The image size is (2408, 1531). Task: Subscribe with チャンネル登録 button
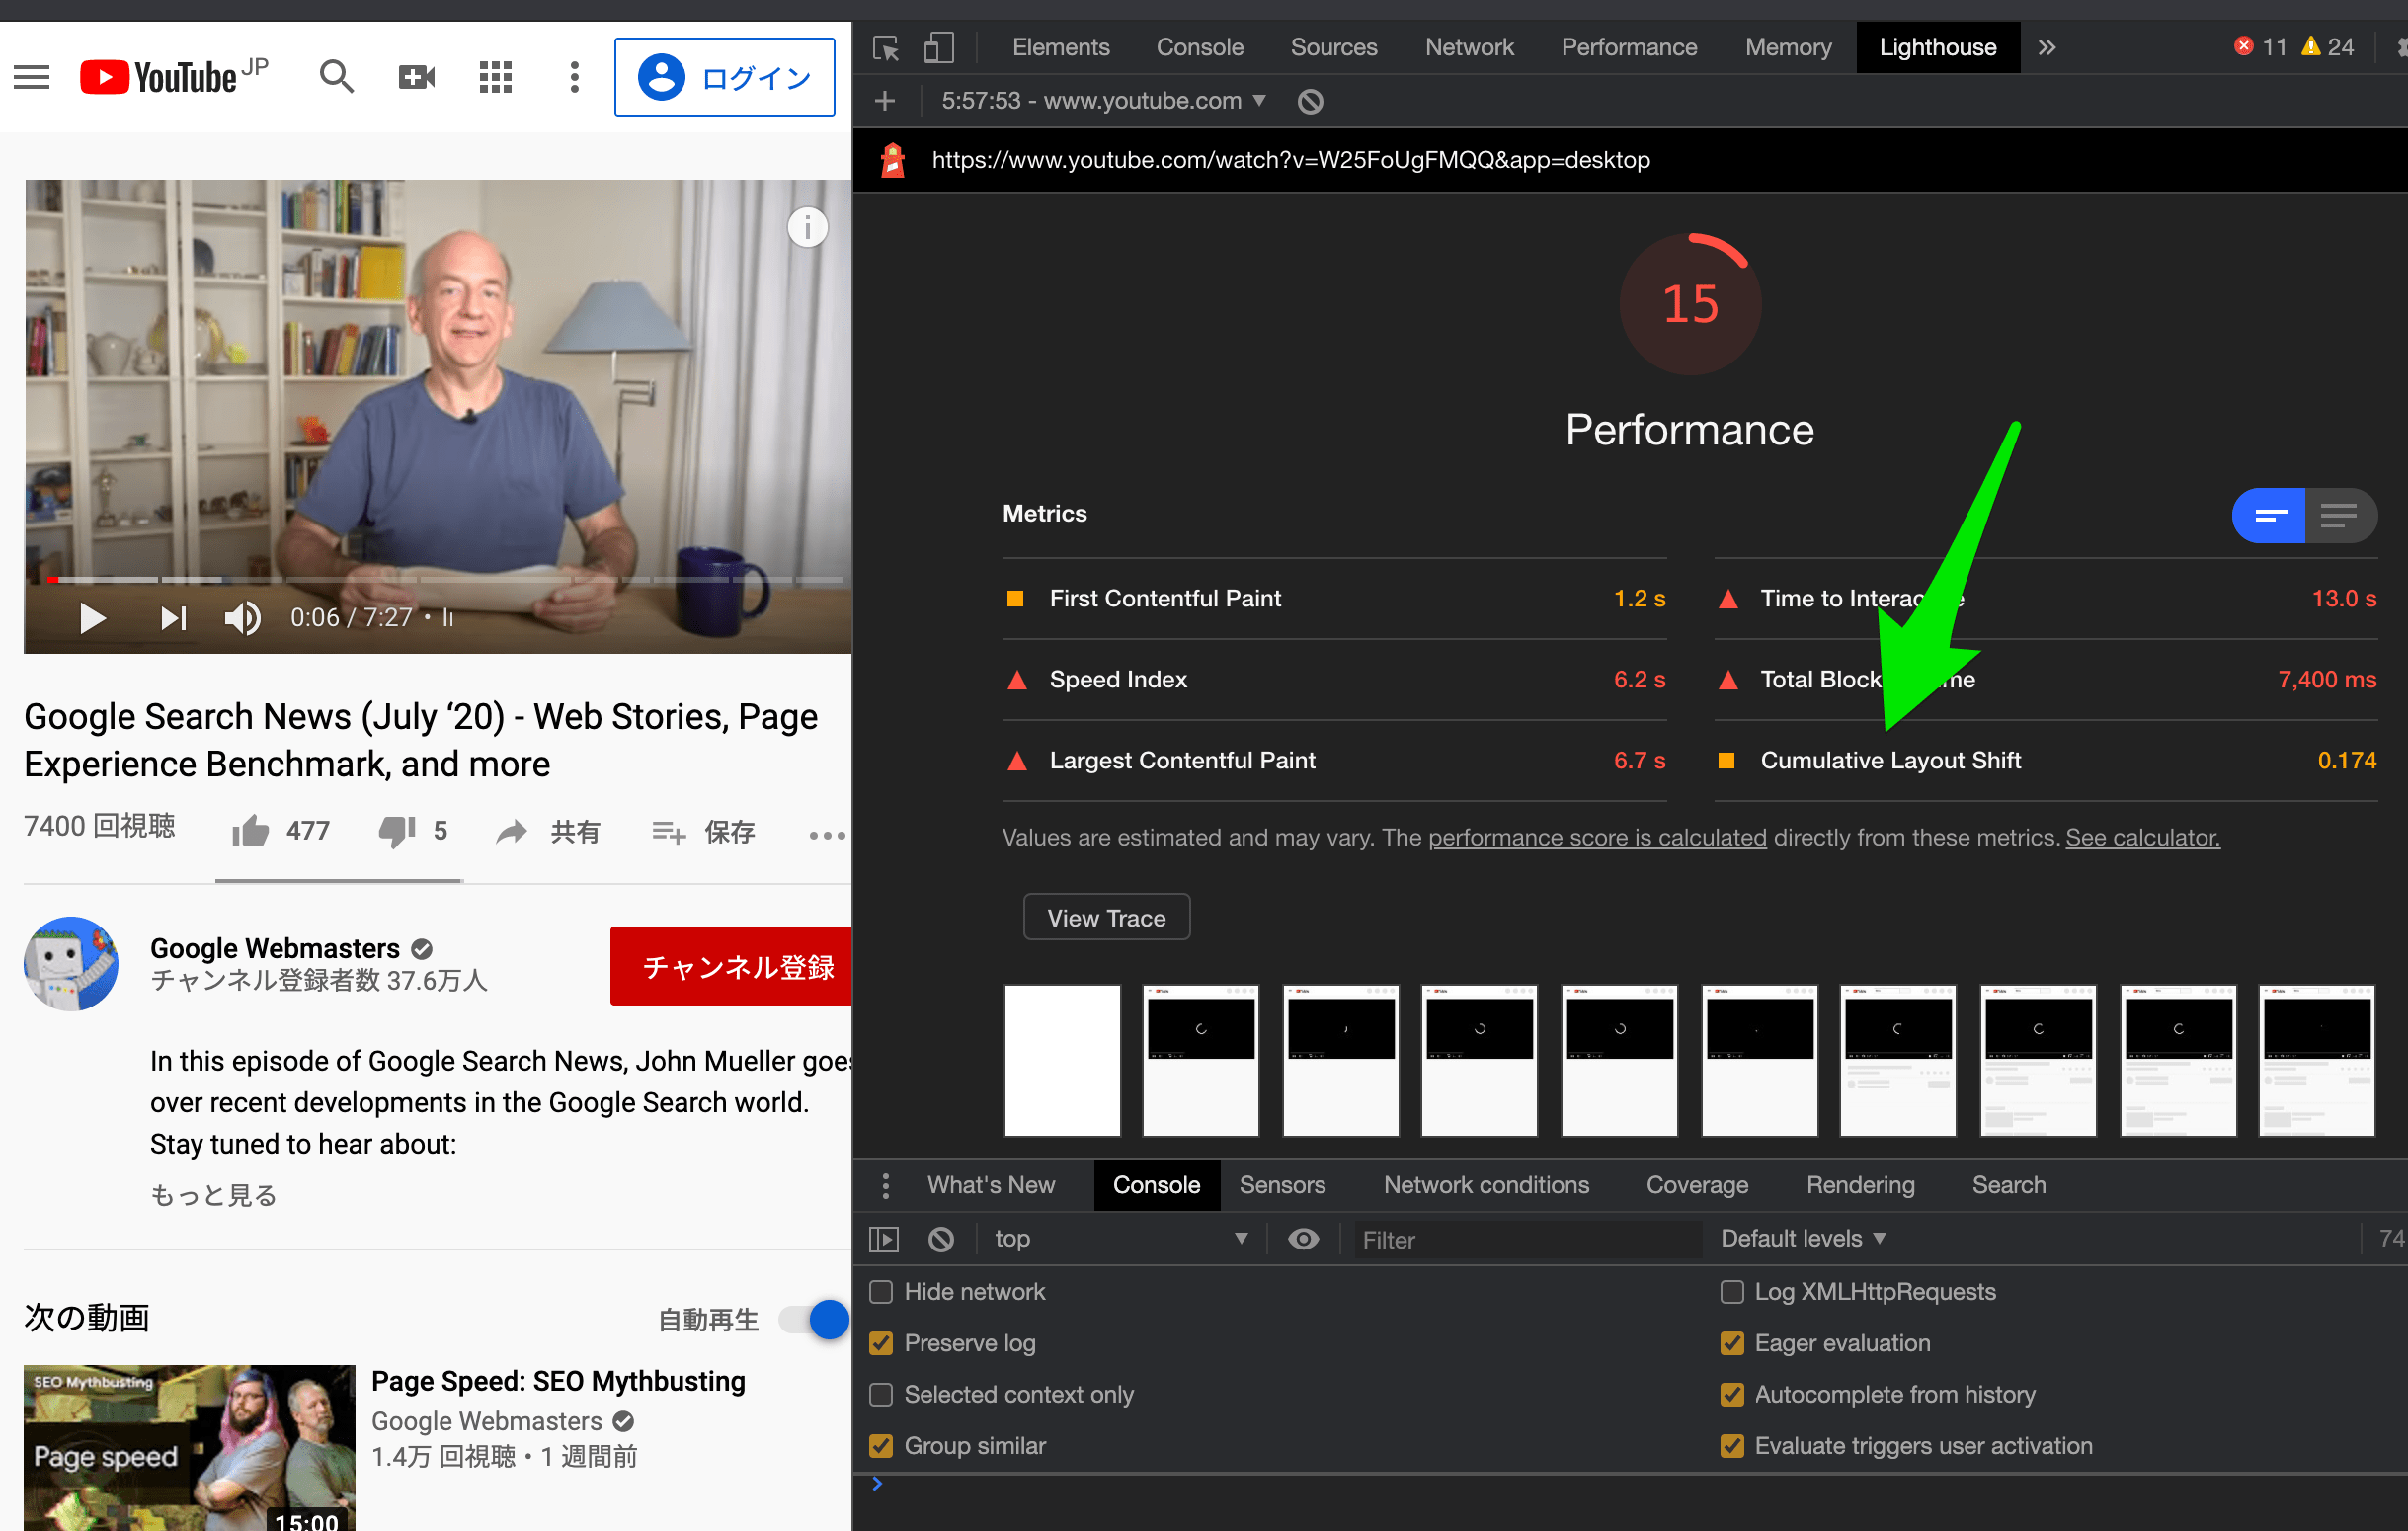pyautogui.click(x=731, y=966)
